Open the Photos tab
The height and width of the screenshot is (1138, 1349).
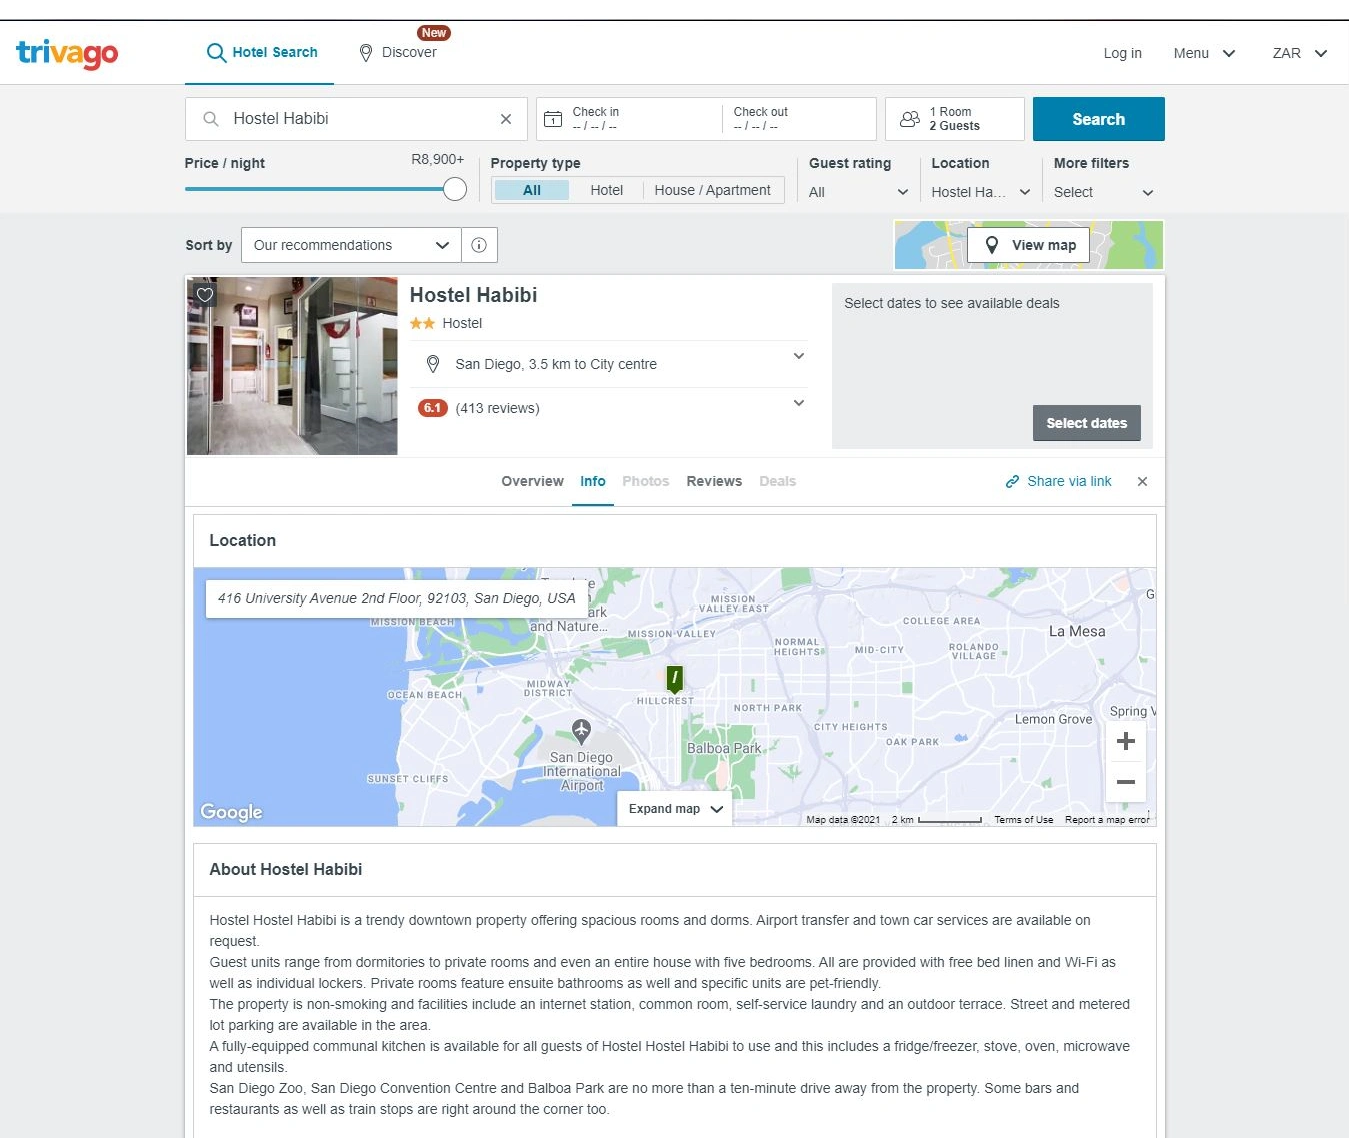[645, 482]
